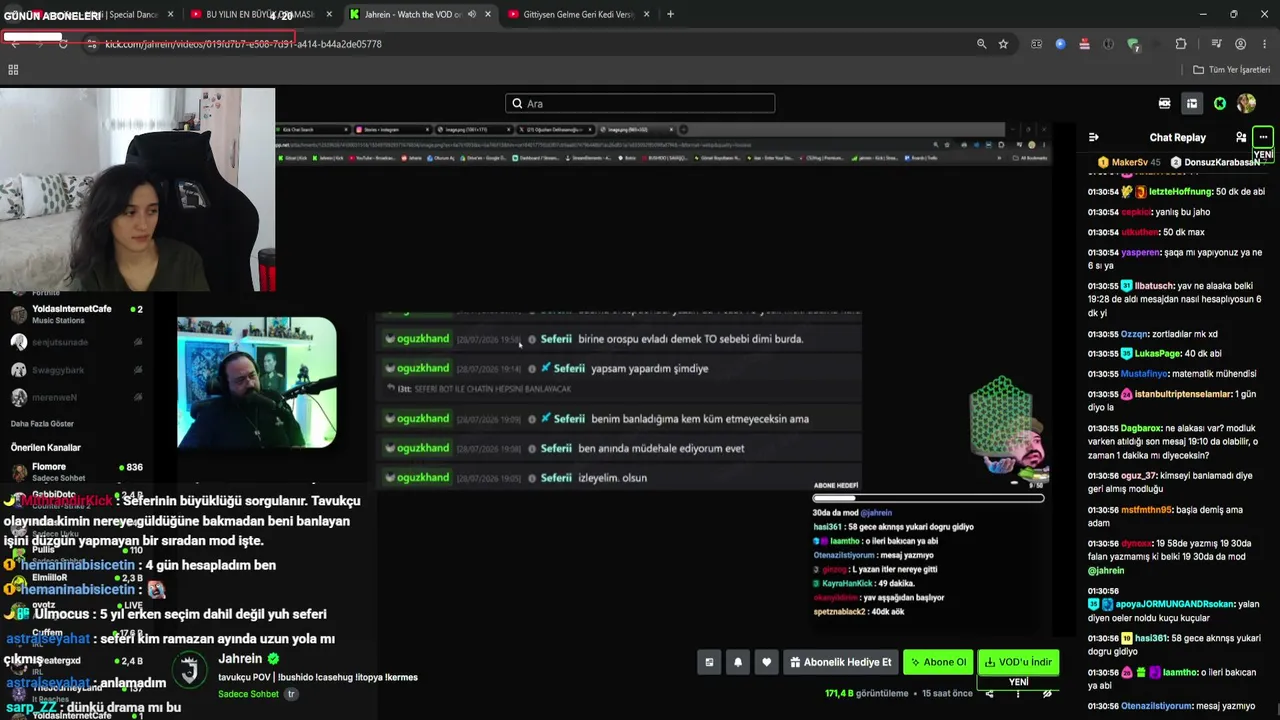The width and height of the screenshot is (1280, 720).
Task: Click Abonelik Hediye Et button
Action: click(x=840, y=662)
